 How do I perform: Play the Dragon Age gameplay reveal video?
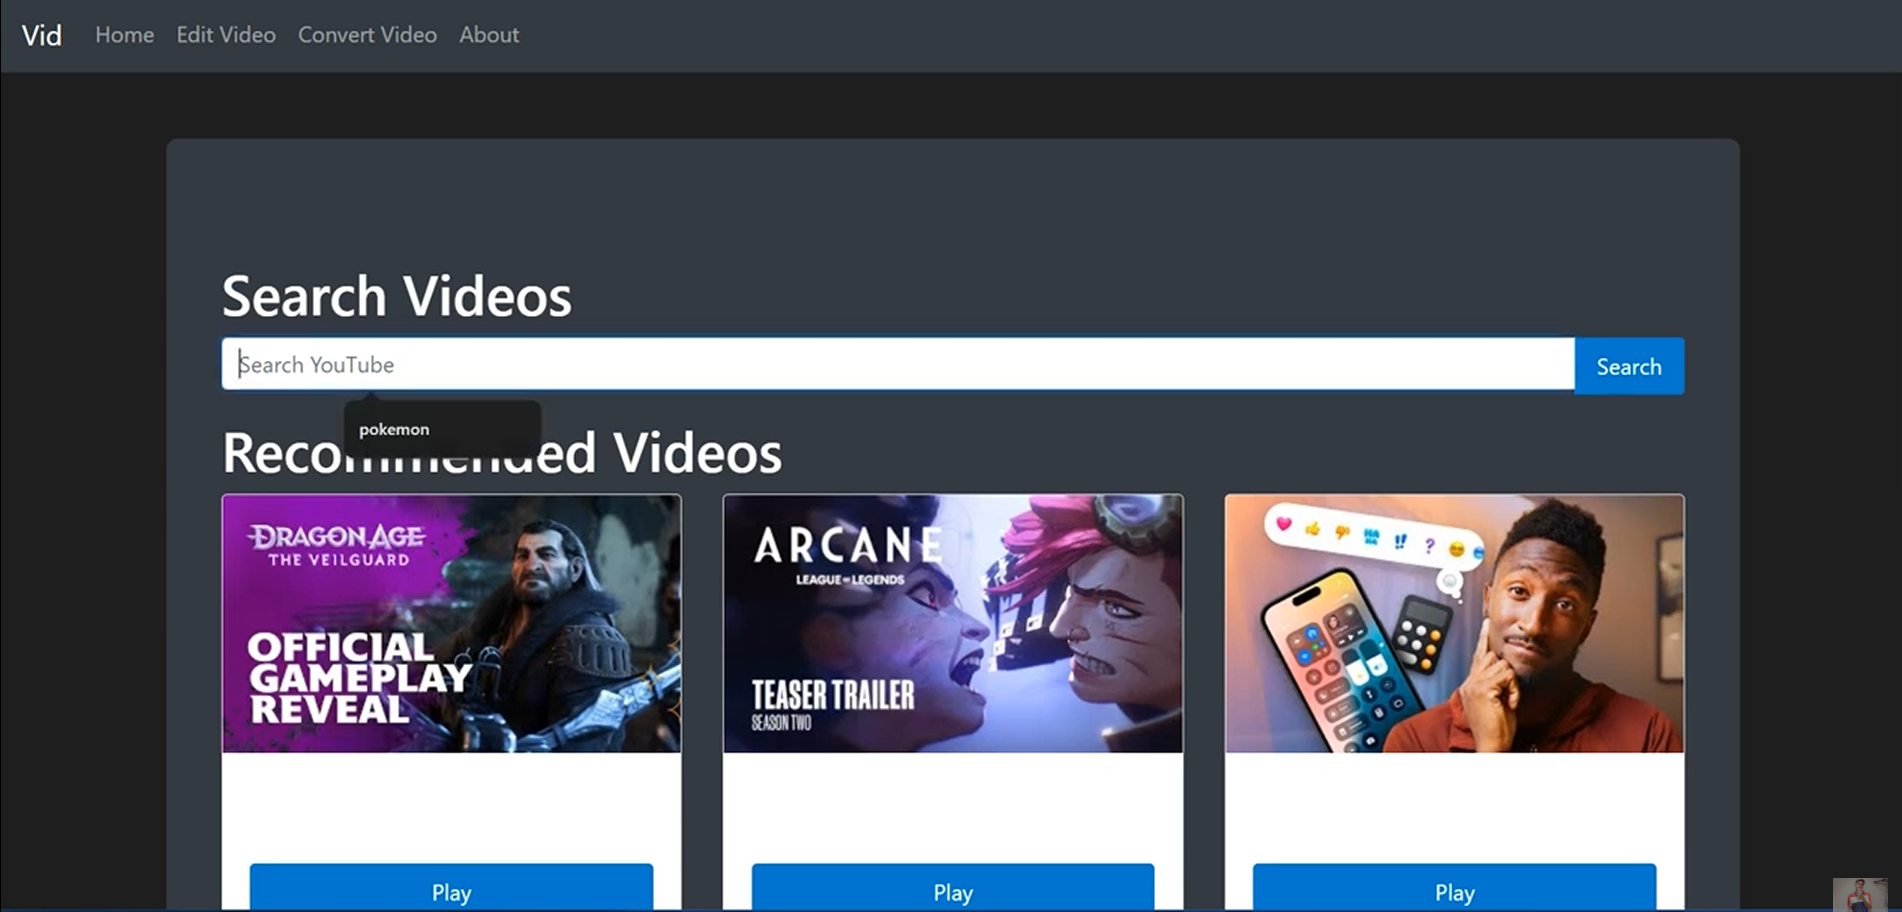point(451,889)
